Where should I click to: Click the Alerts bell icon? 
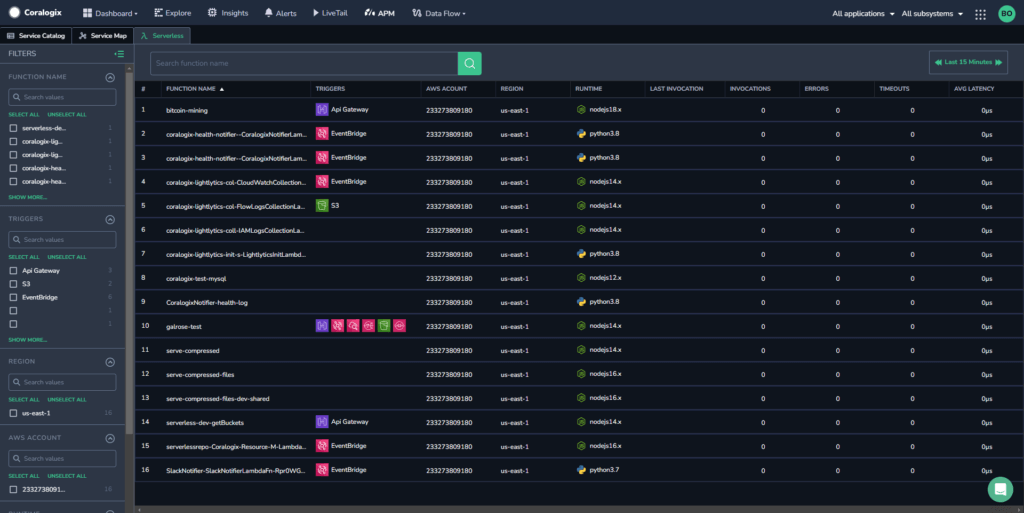tap(268, 13)
